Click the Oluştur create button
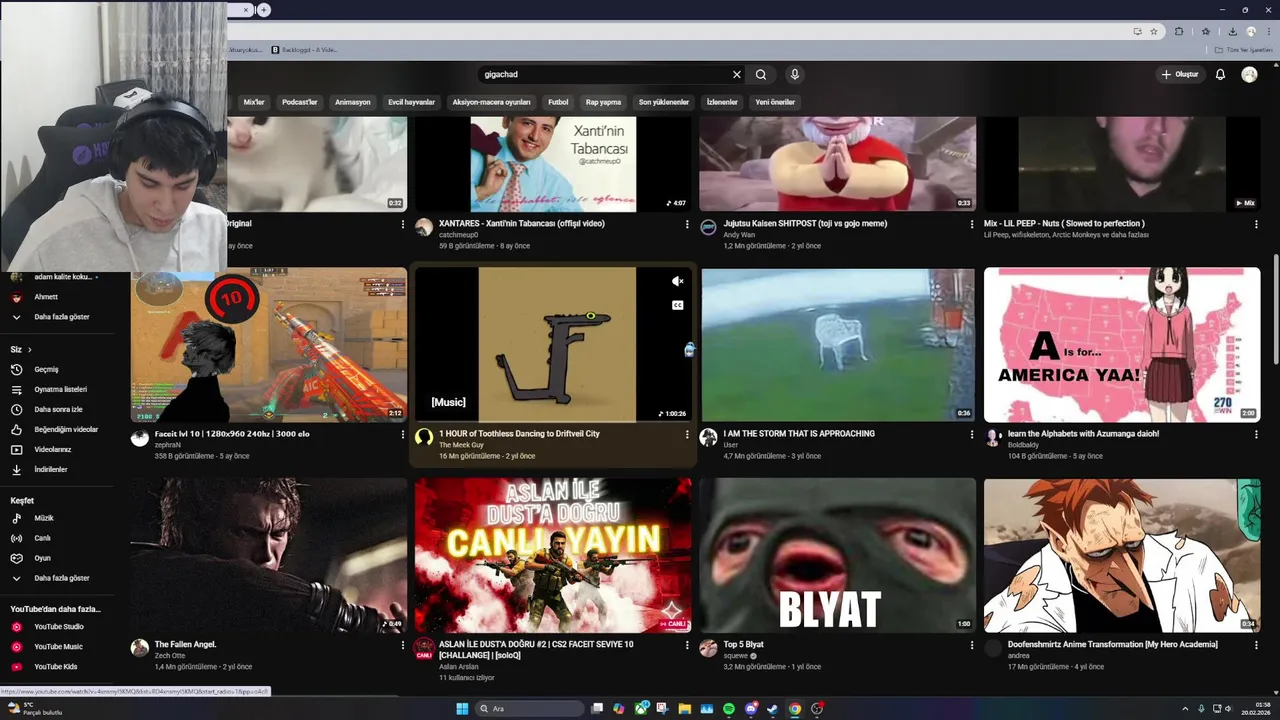The image size is (1280, 720). (1180, 74)
